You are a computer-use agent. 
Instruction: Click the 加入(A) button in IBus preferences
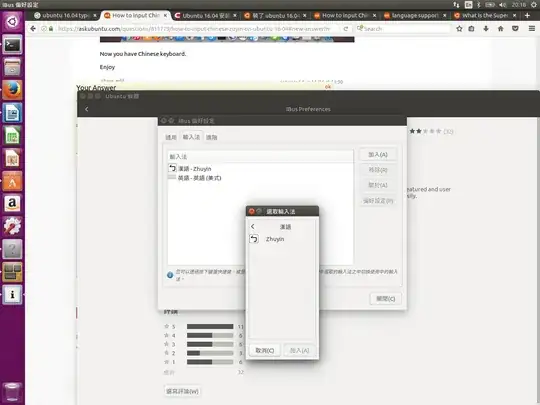(x=378, y=155)
